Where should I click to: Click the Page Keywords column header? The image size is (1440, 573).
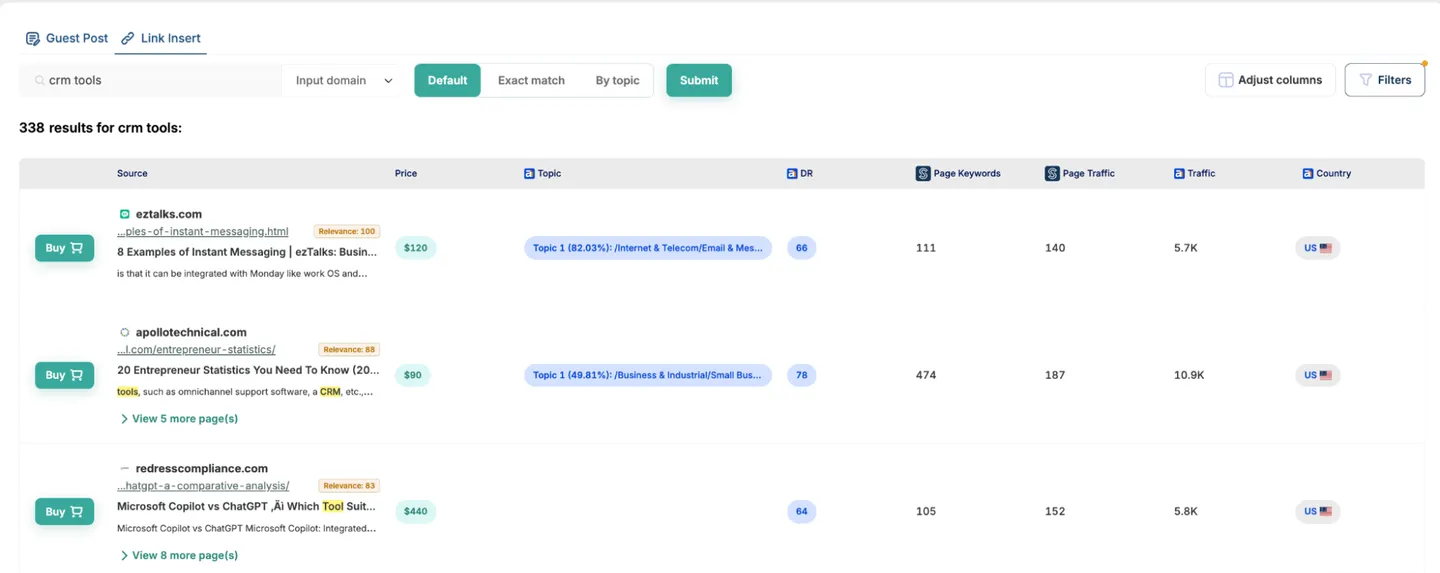(x=967, y=173)
